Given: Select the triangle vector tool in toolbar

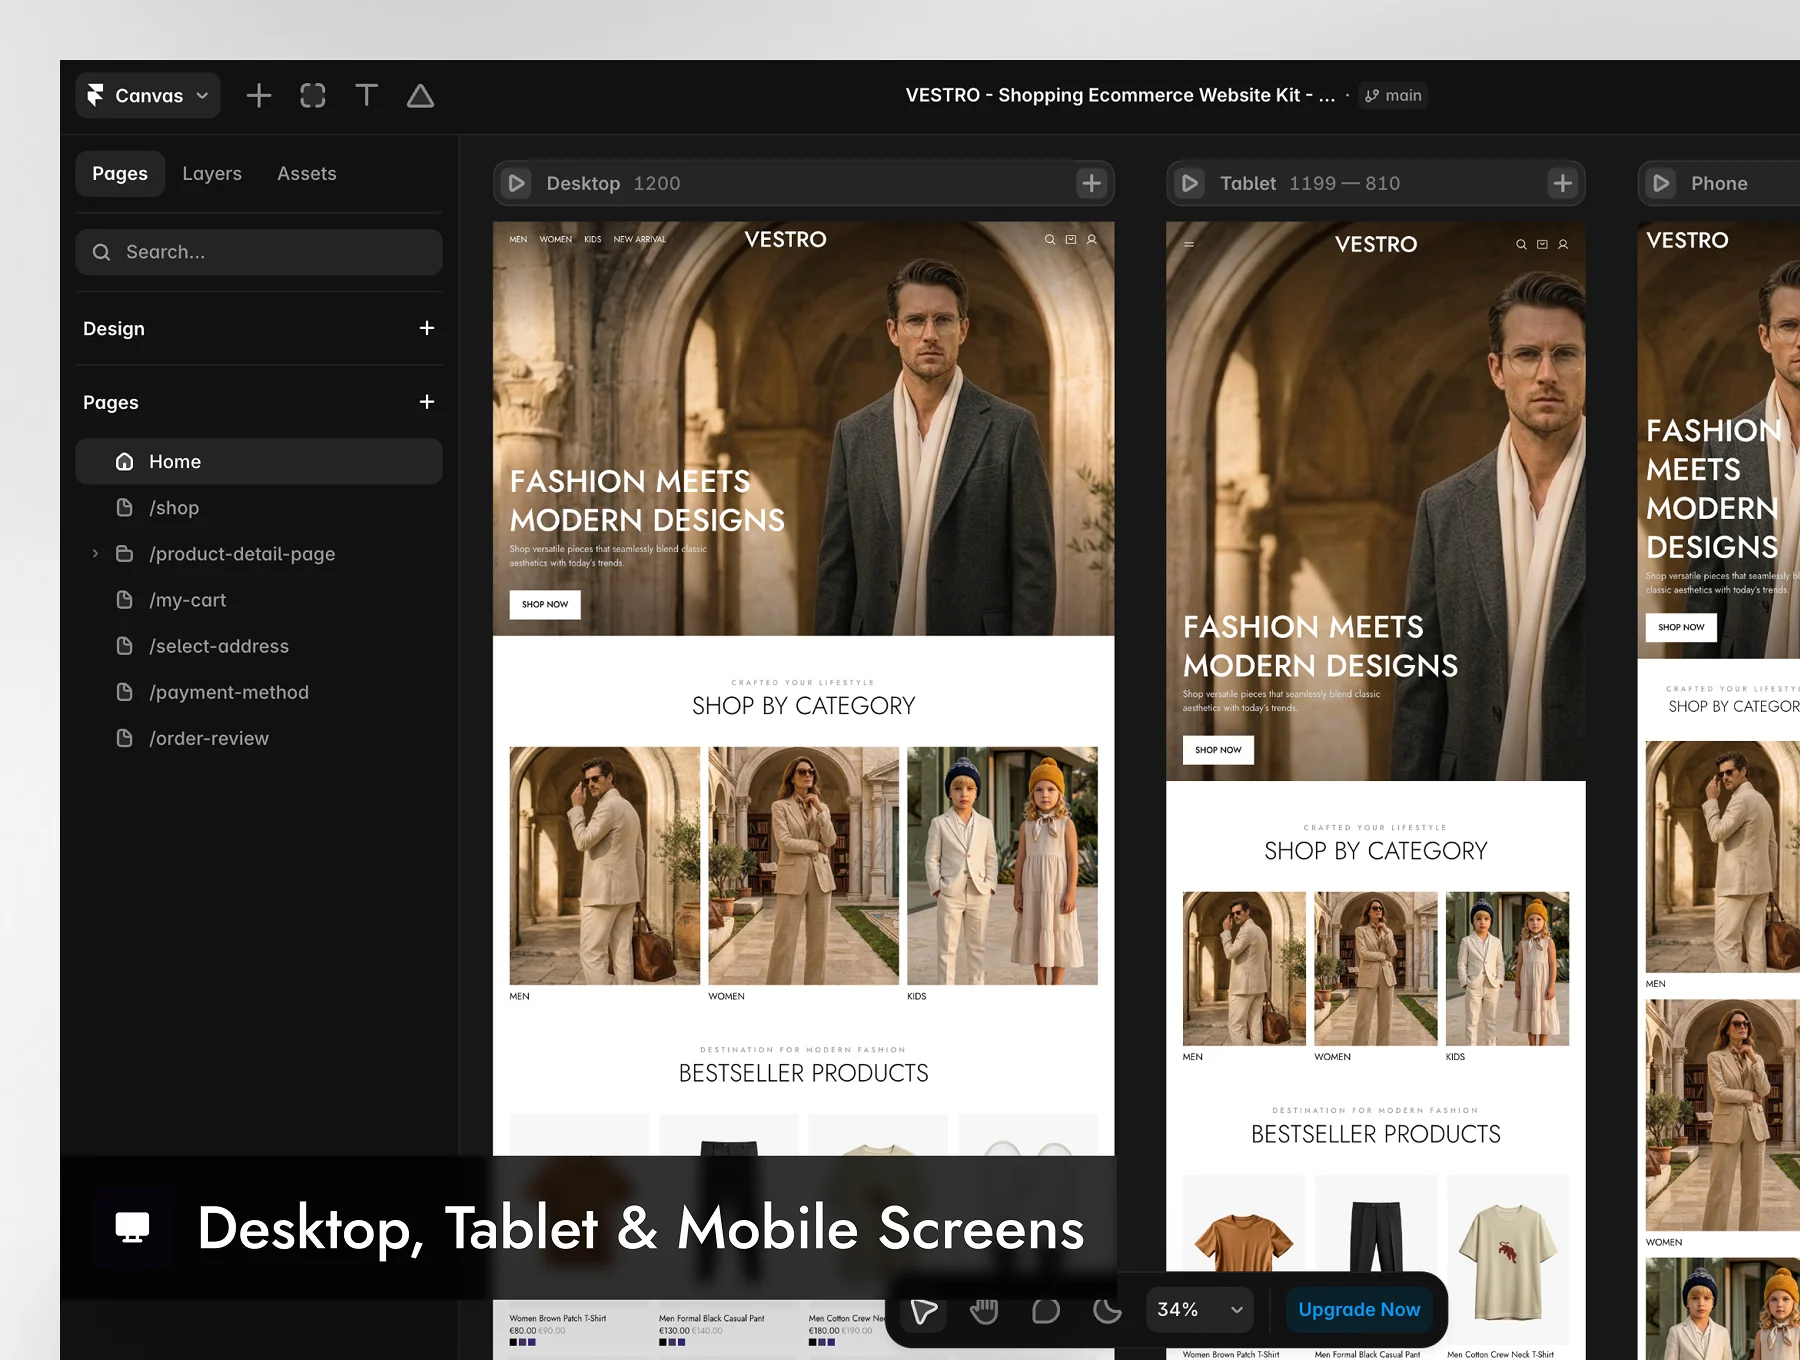Looking at the screenshot, I should pyautogui.click(x=420, y=95).
